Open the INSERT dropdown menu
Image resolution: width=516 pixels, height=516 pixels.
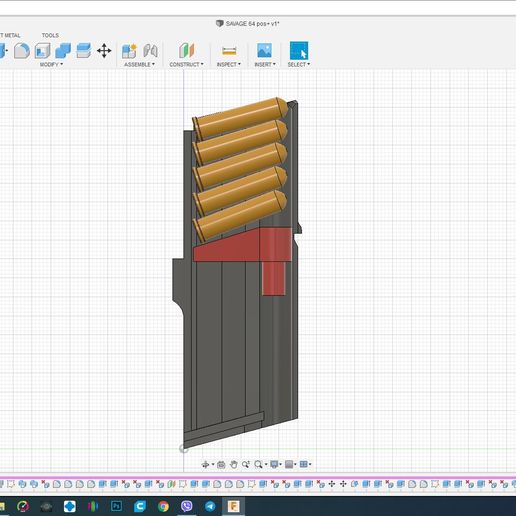coord(265,64)
